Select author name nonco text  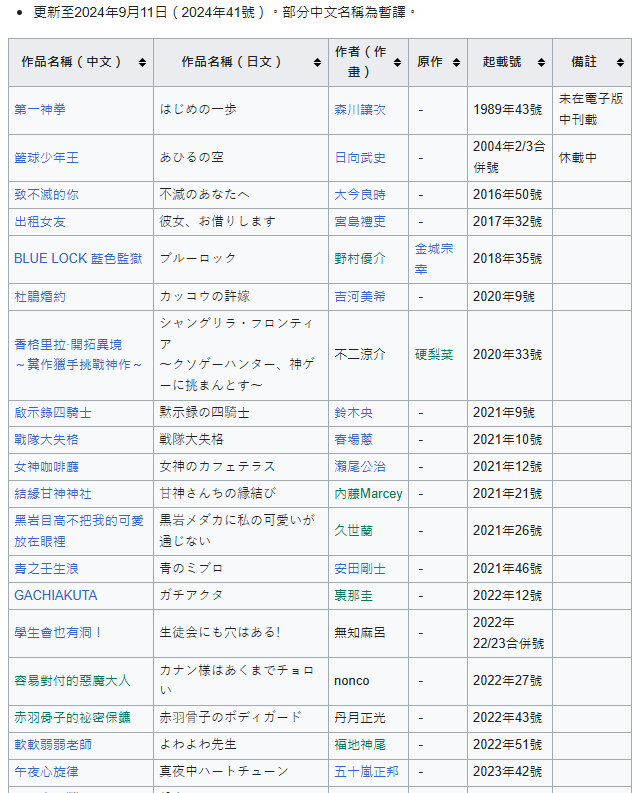tap(352, 681)
